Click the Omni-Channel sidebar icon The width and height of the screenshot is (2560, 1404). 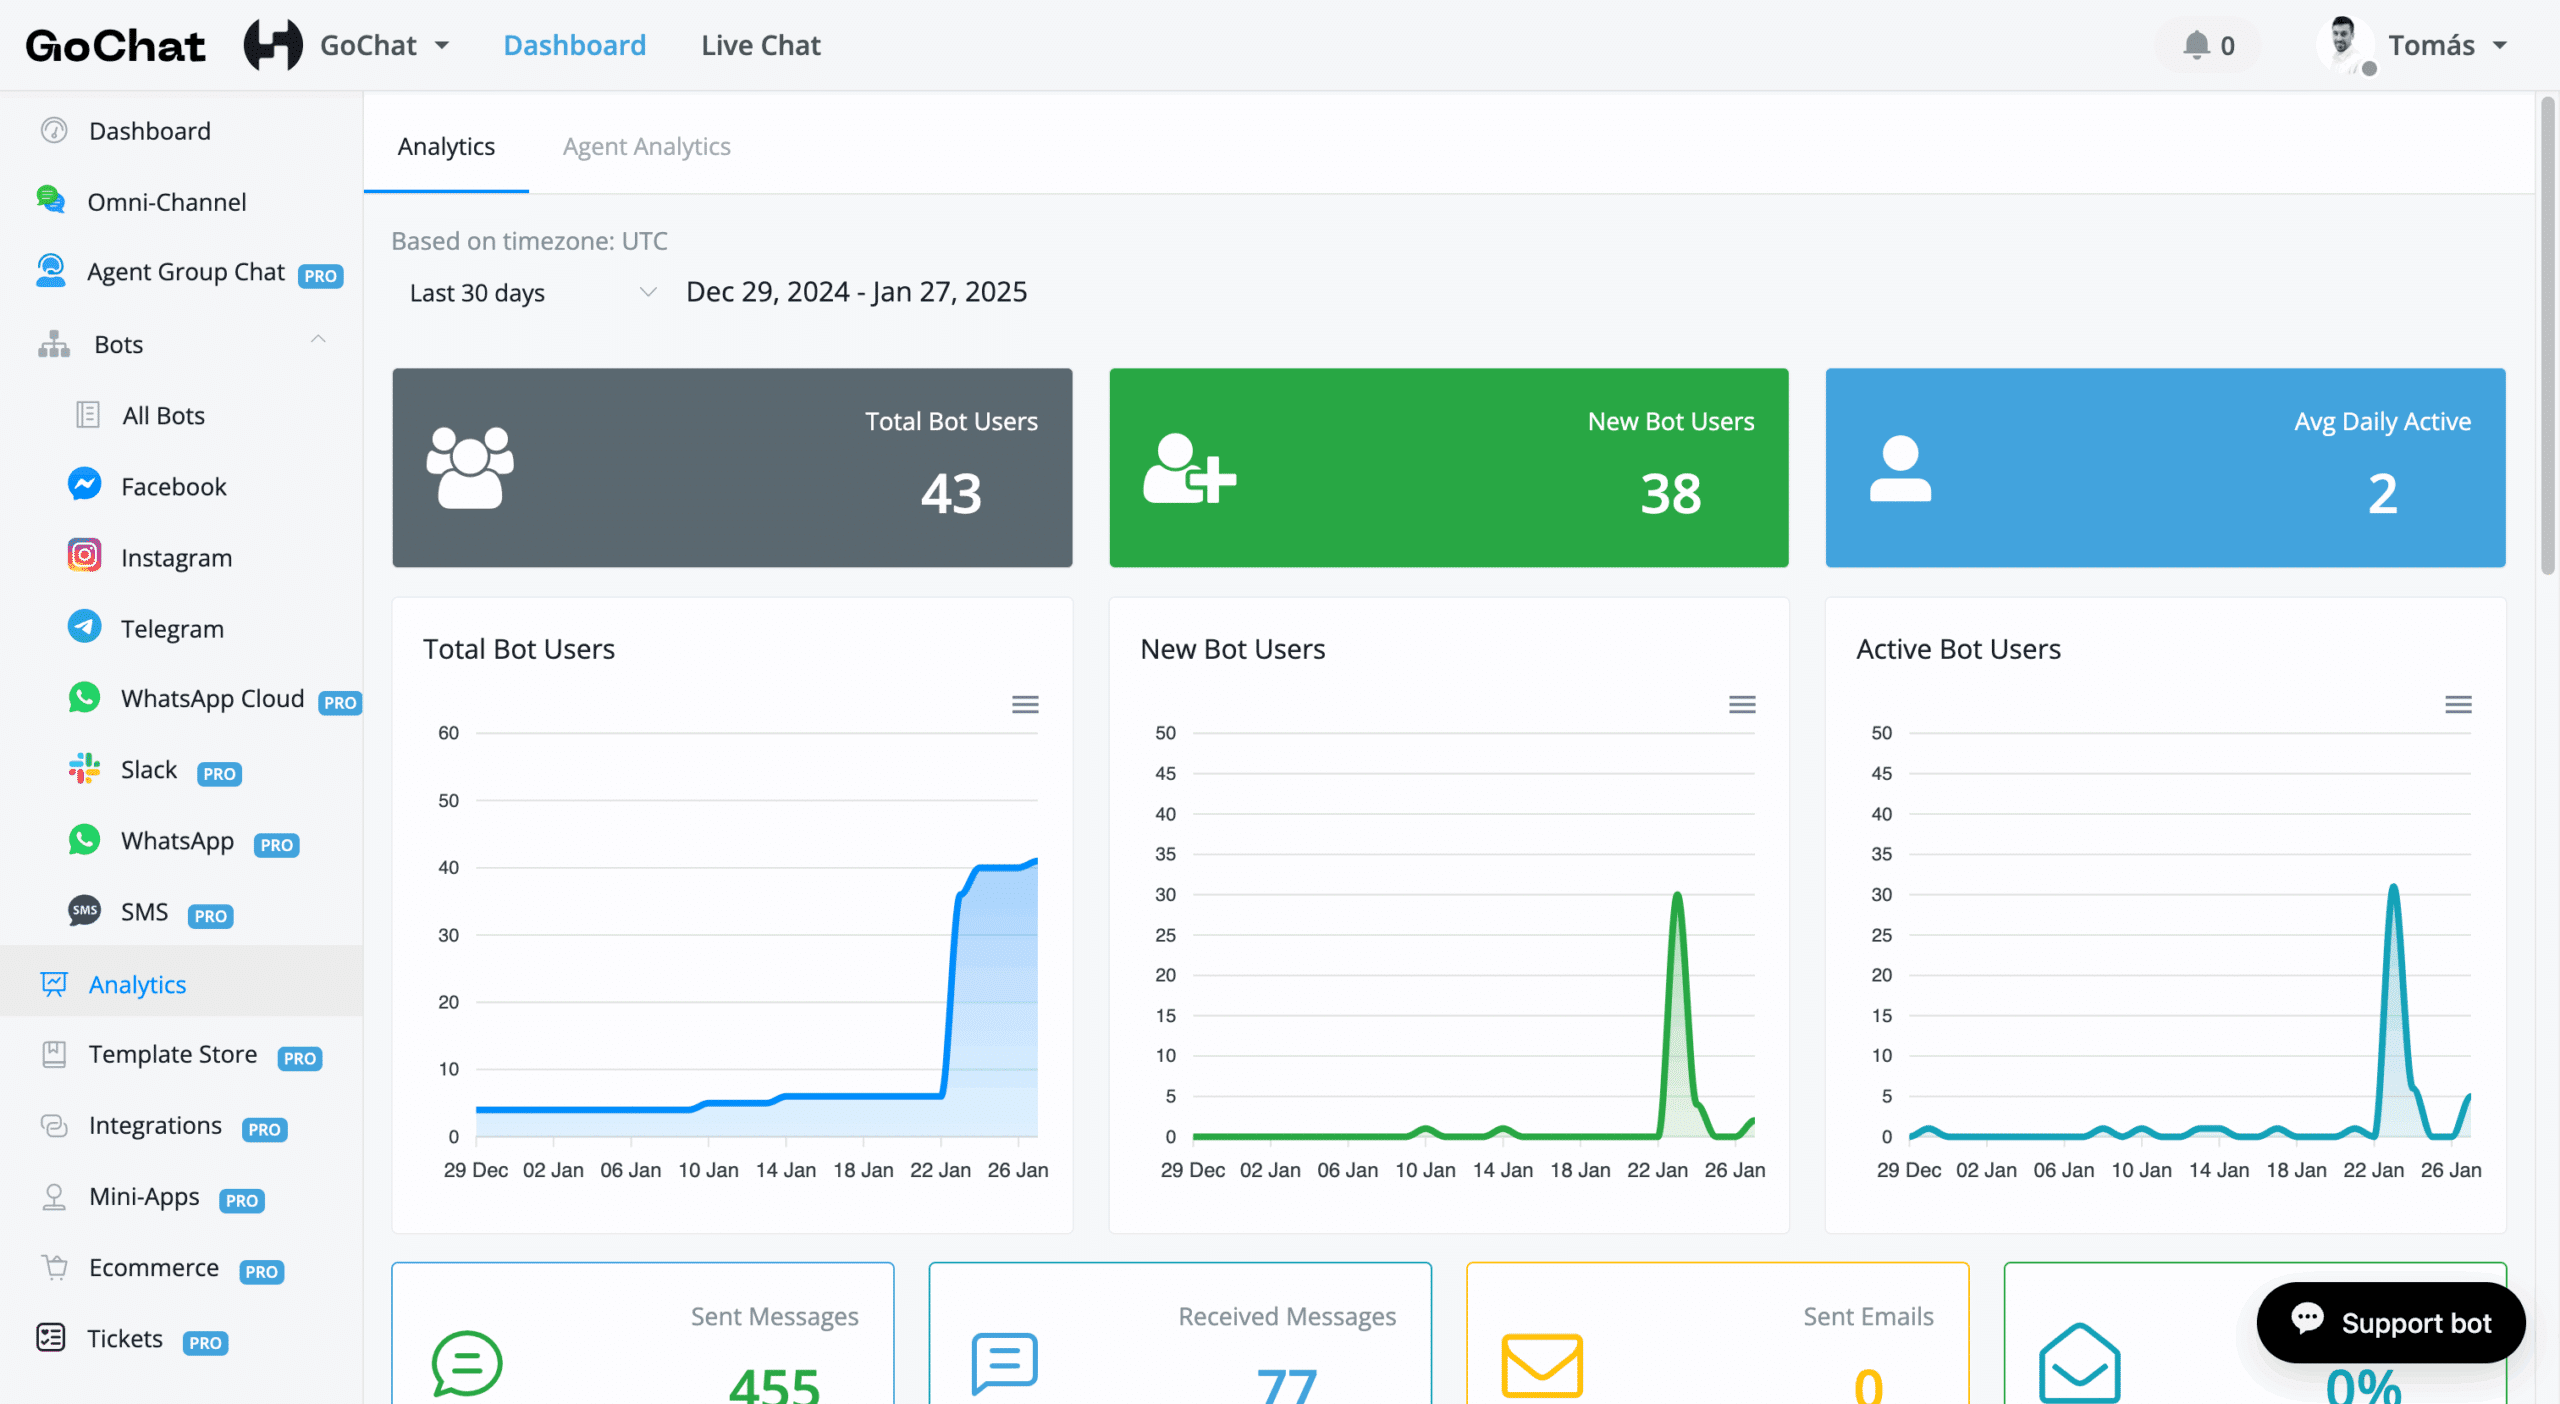click(x=50, y=200)
